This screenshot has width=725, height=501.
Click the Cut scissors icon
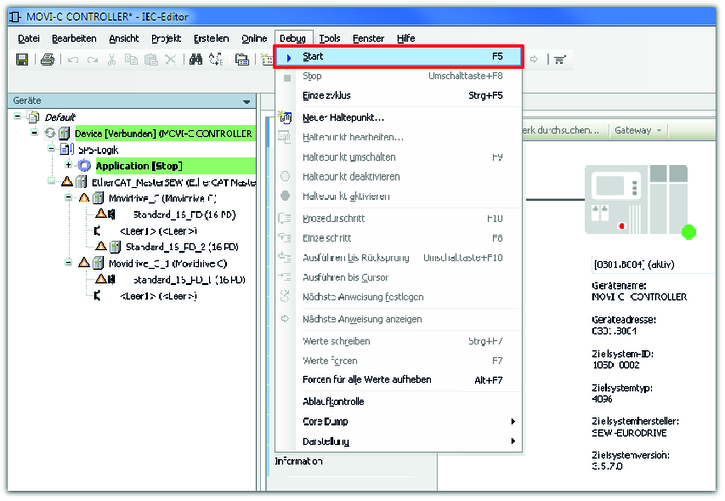tap(110, 60)
